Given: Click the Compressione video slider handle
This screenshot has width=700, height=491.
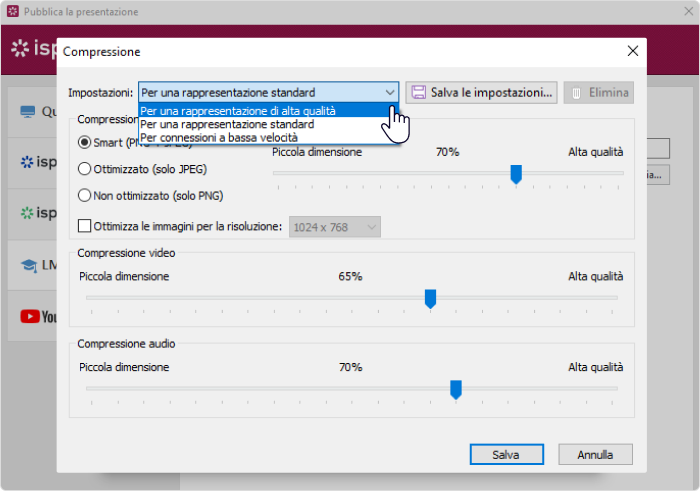Looking at the screenshot, I should point(430,298).
